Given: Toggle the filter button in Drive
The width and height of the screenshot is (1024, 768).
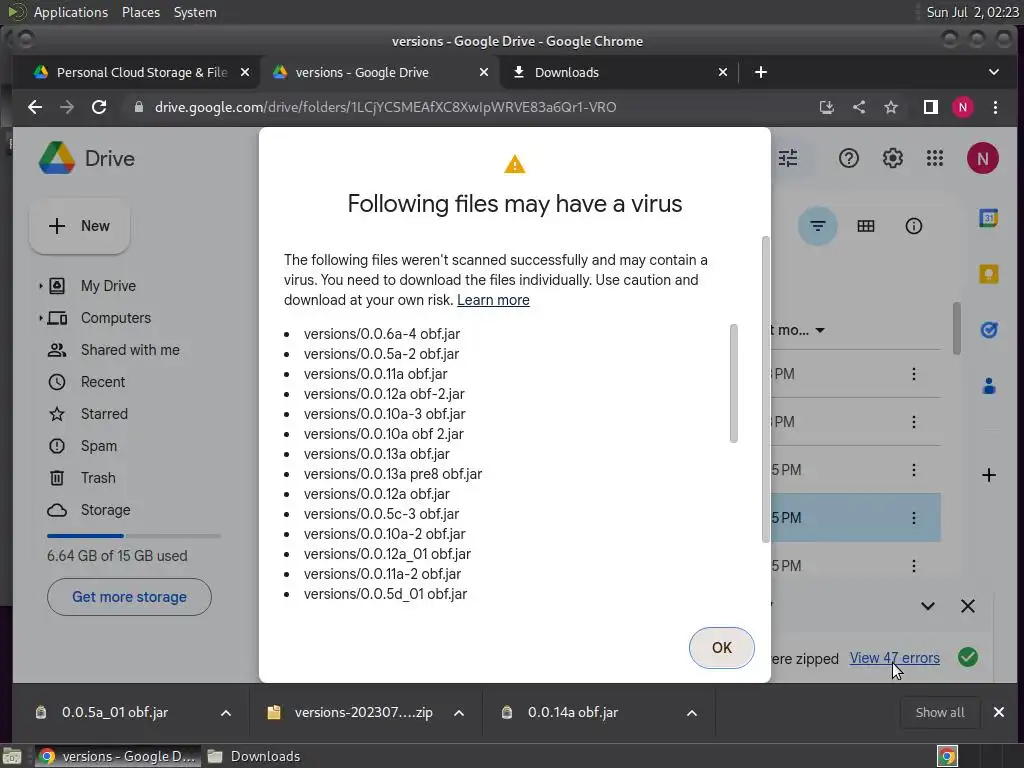Looking at the screenshot, I should coord(817,226).
